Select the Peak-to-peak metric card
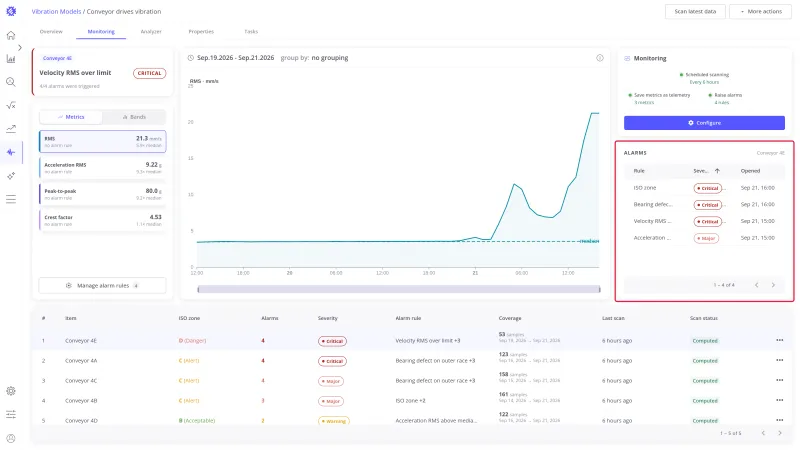Screen dimensions: 800x450 click(103, 194)
